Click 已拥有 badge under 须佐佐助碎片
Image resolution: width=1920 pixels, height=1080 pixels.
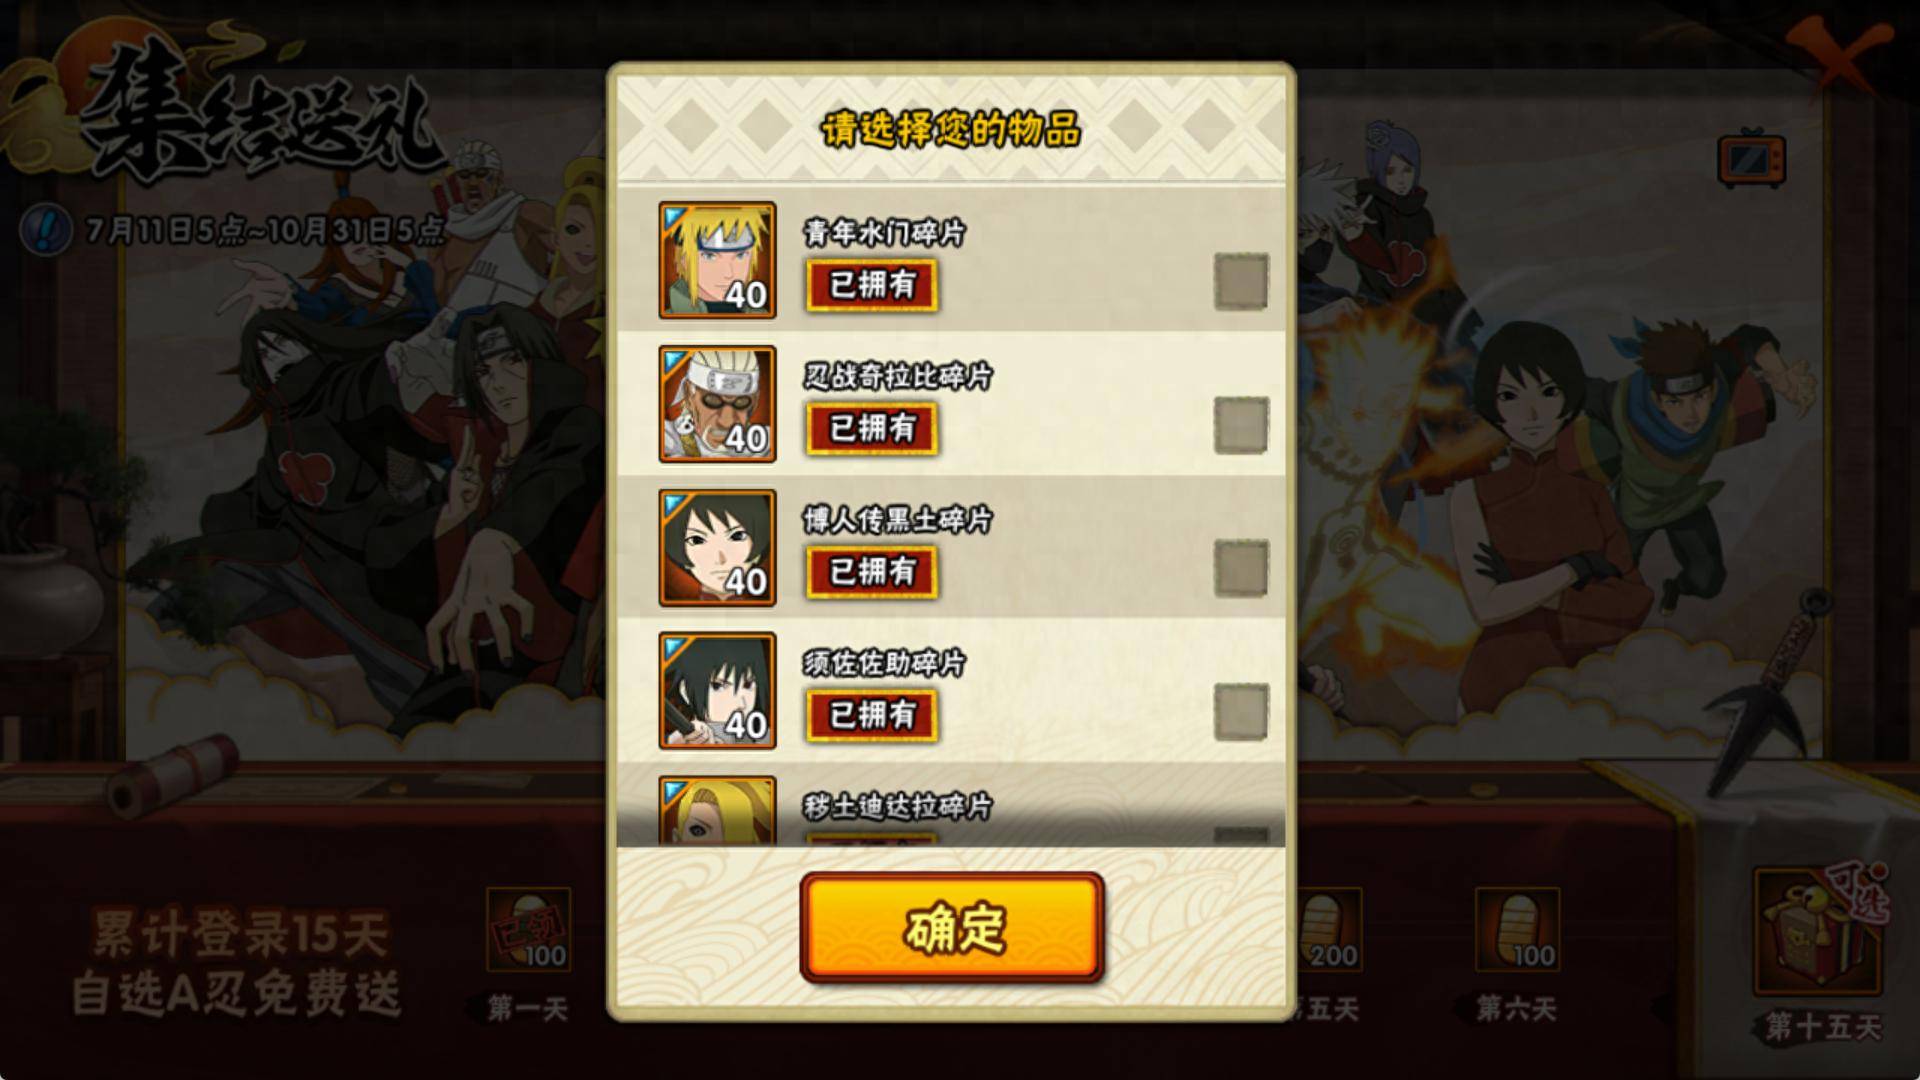pos(872,715)
